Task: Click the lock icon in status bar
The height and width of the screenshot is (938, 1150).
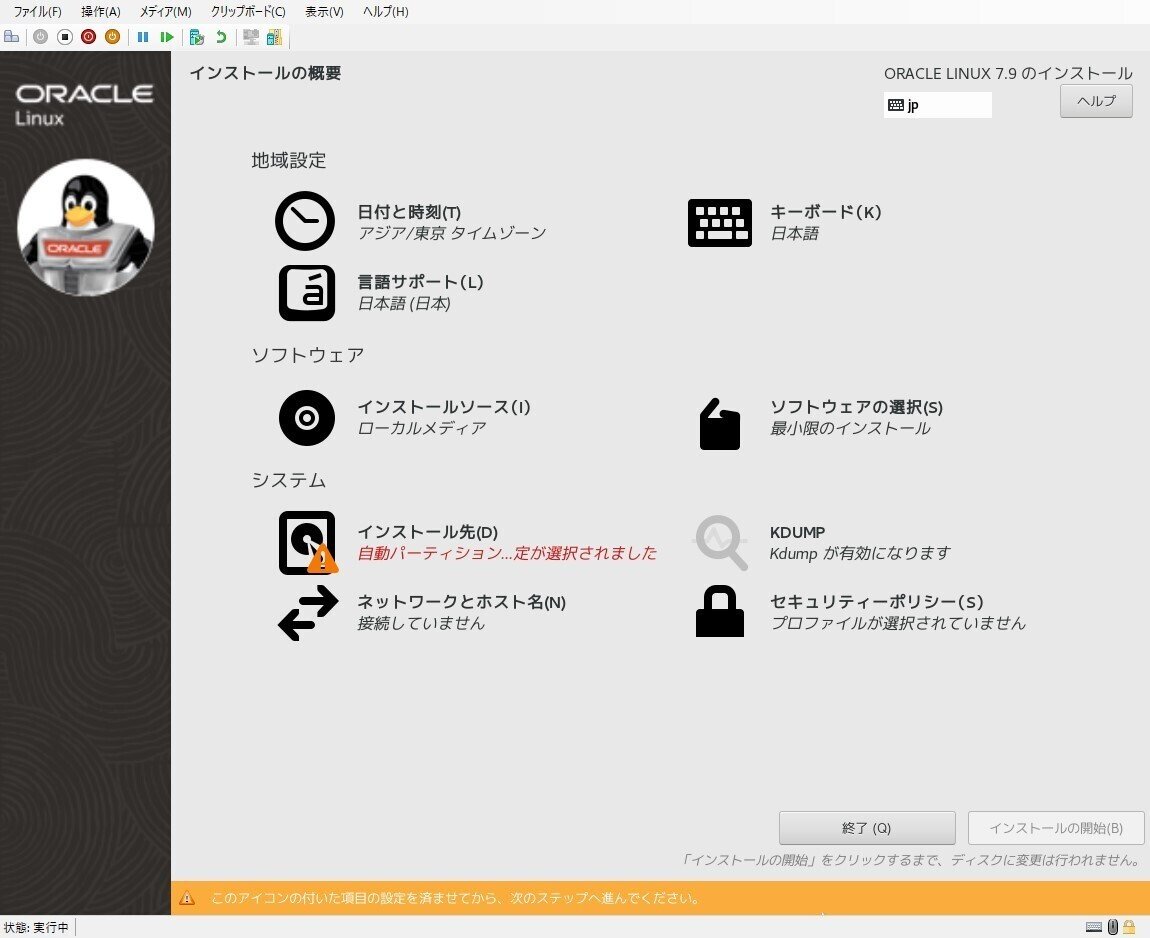Action: (x=1129, y=927)
